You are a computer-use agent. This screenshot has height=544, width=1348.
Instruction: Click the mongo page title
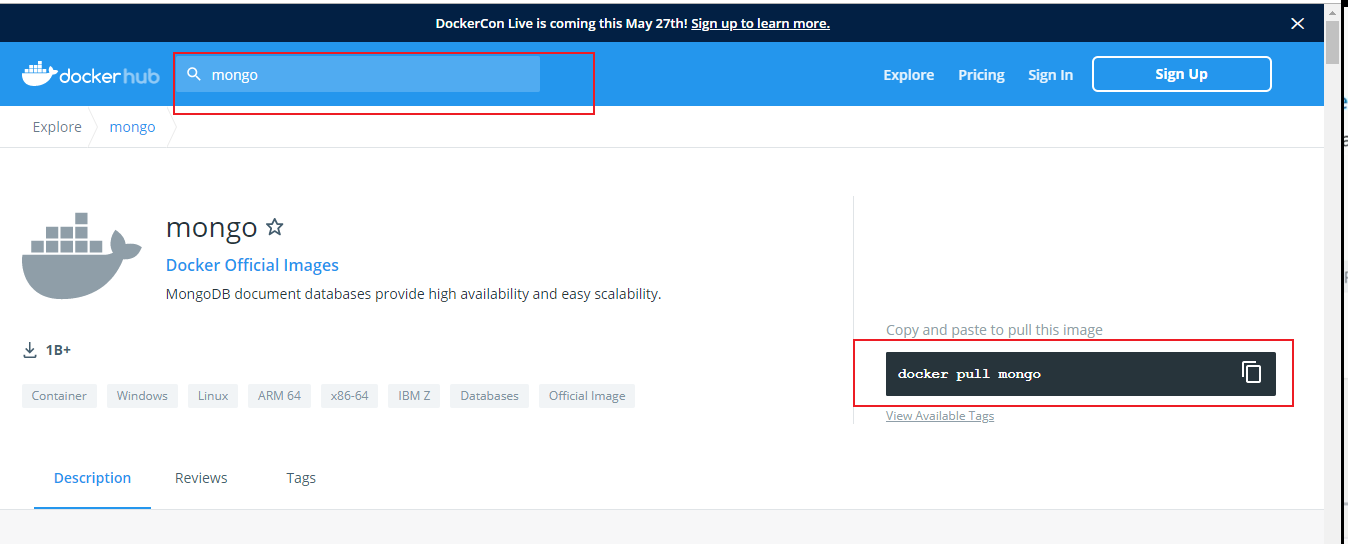[212, 228]
